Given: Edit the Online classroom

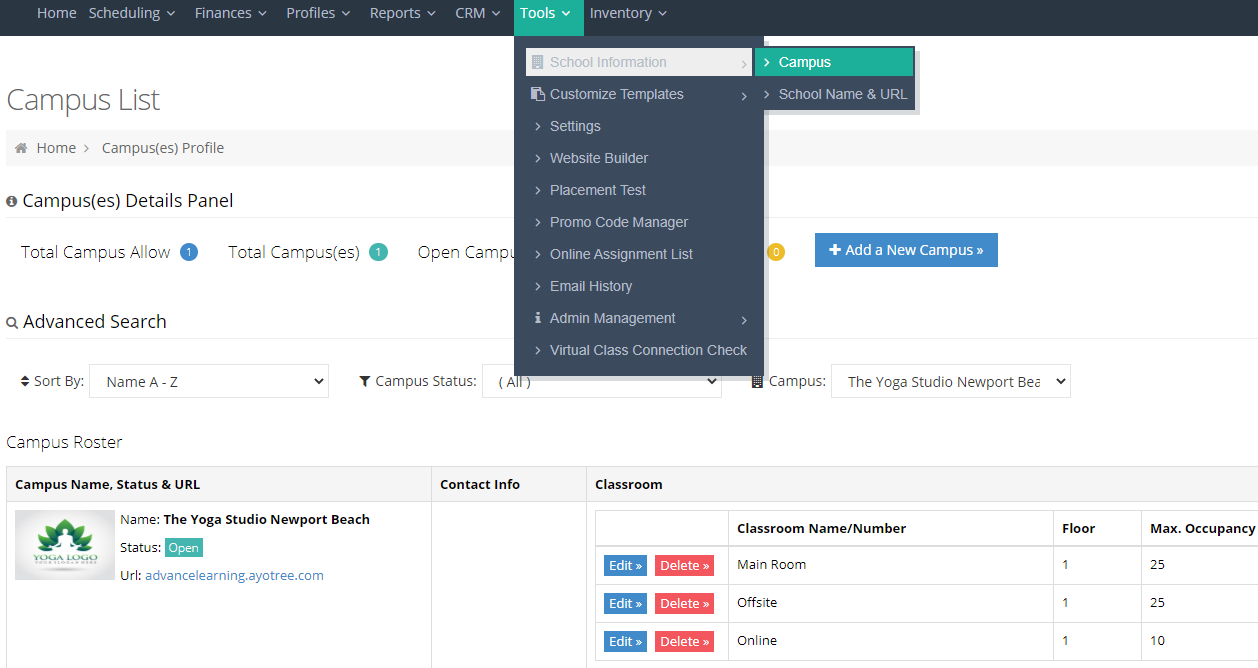Looking at the screenshot, I should (625, 642).
